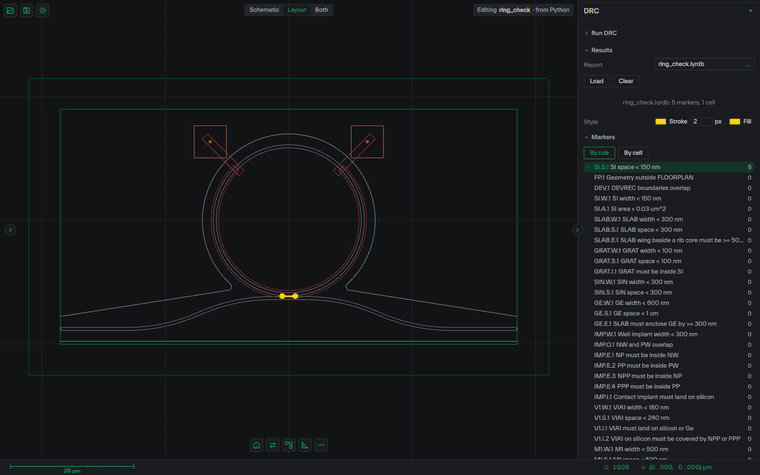760x475 pixels.
Task: Collapse the right DRC panel arrow
Action: (577, 230)
